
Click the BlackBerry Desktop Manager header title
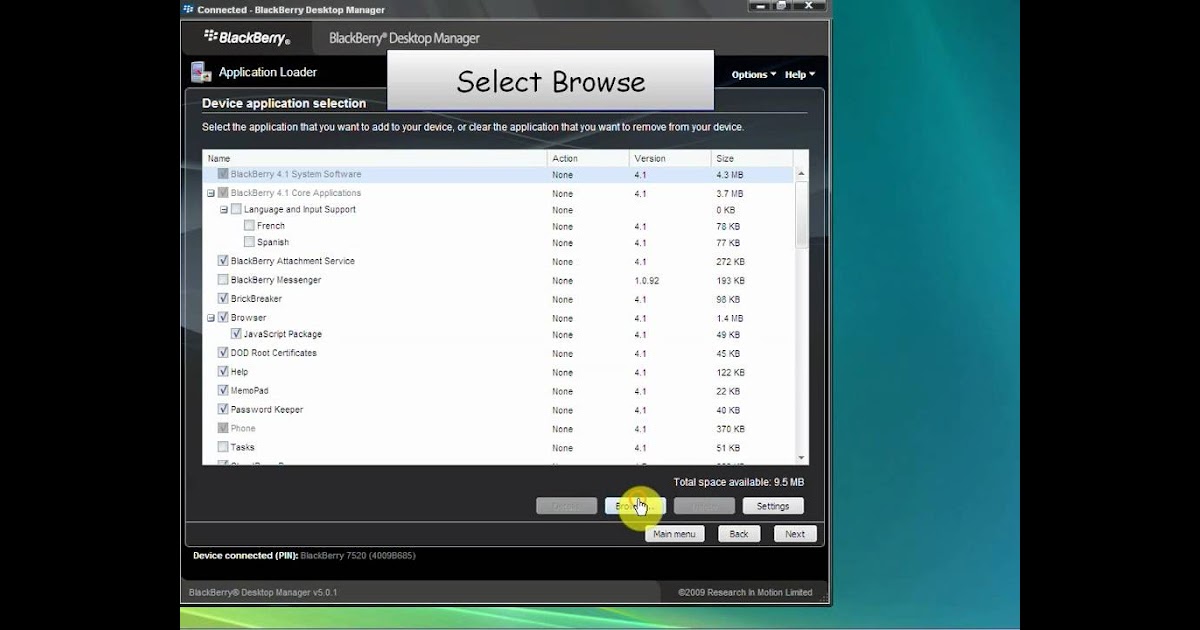coord(404,38)
